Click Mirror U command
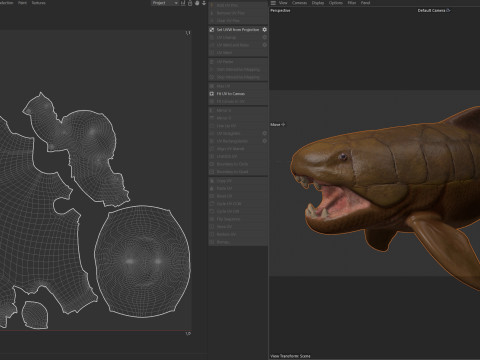The width and height of the screenshot is (480, 360). pyautogui.click(x=238, y=110)
